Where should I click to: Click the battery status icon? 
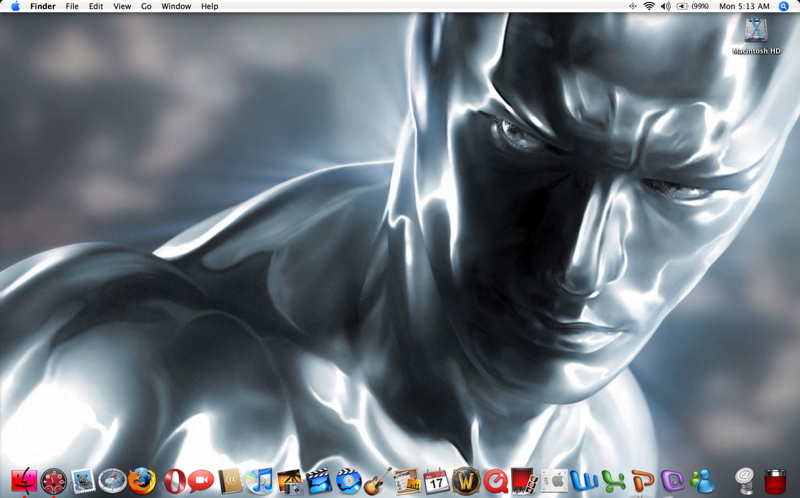[682, 6]
